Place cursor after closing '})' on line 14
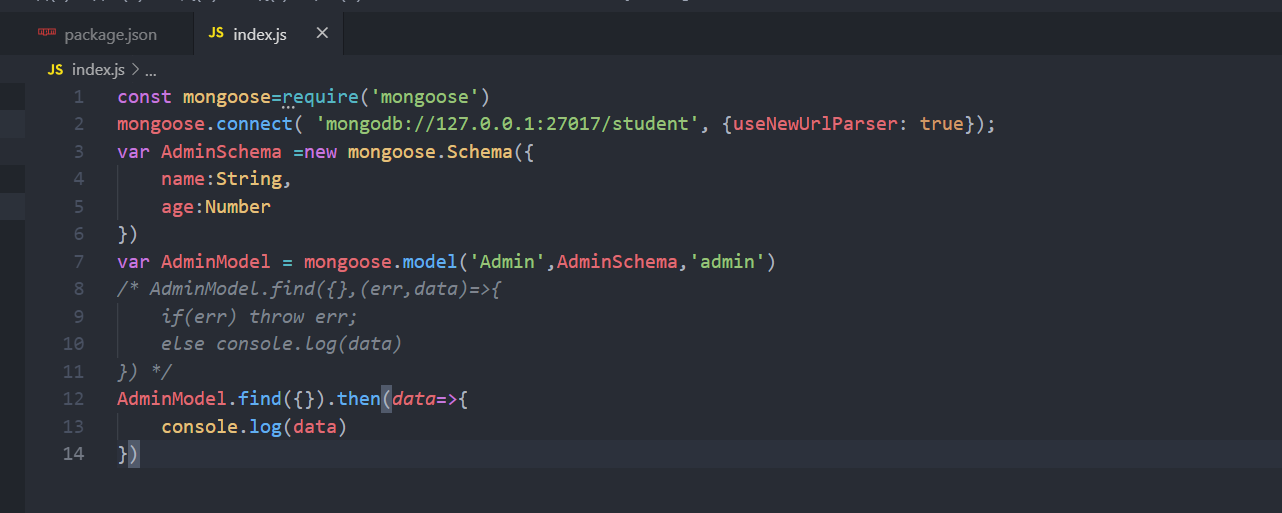 click(x=140, y=454)
